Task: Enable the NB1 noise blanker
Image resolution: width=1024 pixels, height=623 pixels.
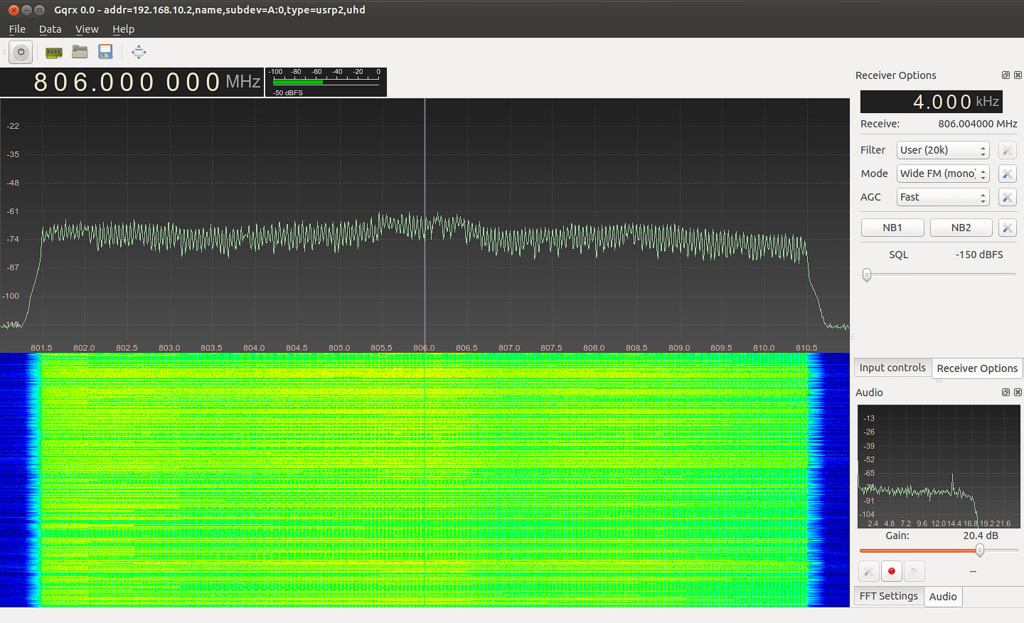Action: tap(892, 227)
